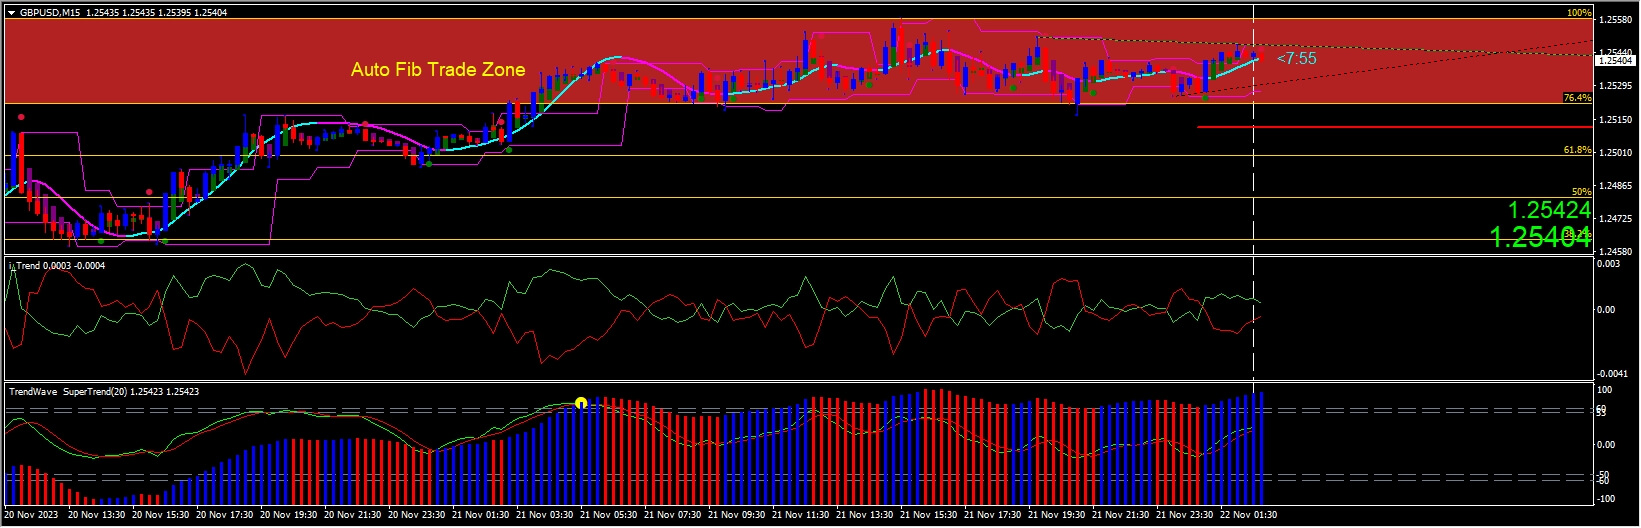The height and width of the screenshot is (528, 1641).
Task: Click the 0.003 Trend scale value
Action: coord(1609,264)
